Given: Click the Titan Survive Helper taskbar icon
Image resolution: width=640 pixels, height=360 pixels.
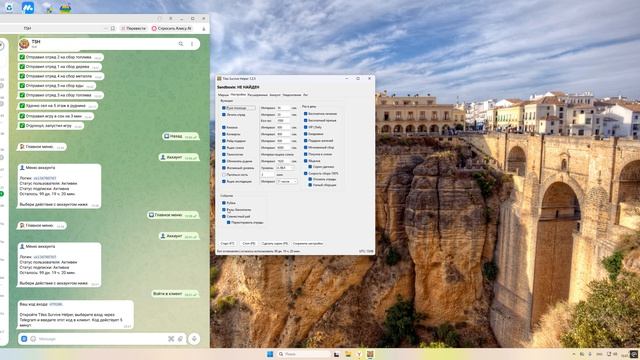Looking at the screenshot, I should [x=370, y=354].
